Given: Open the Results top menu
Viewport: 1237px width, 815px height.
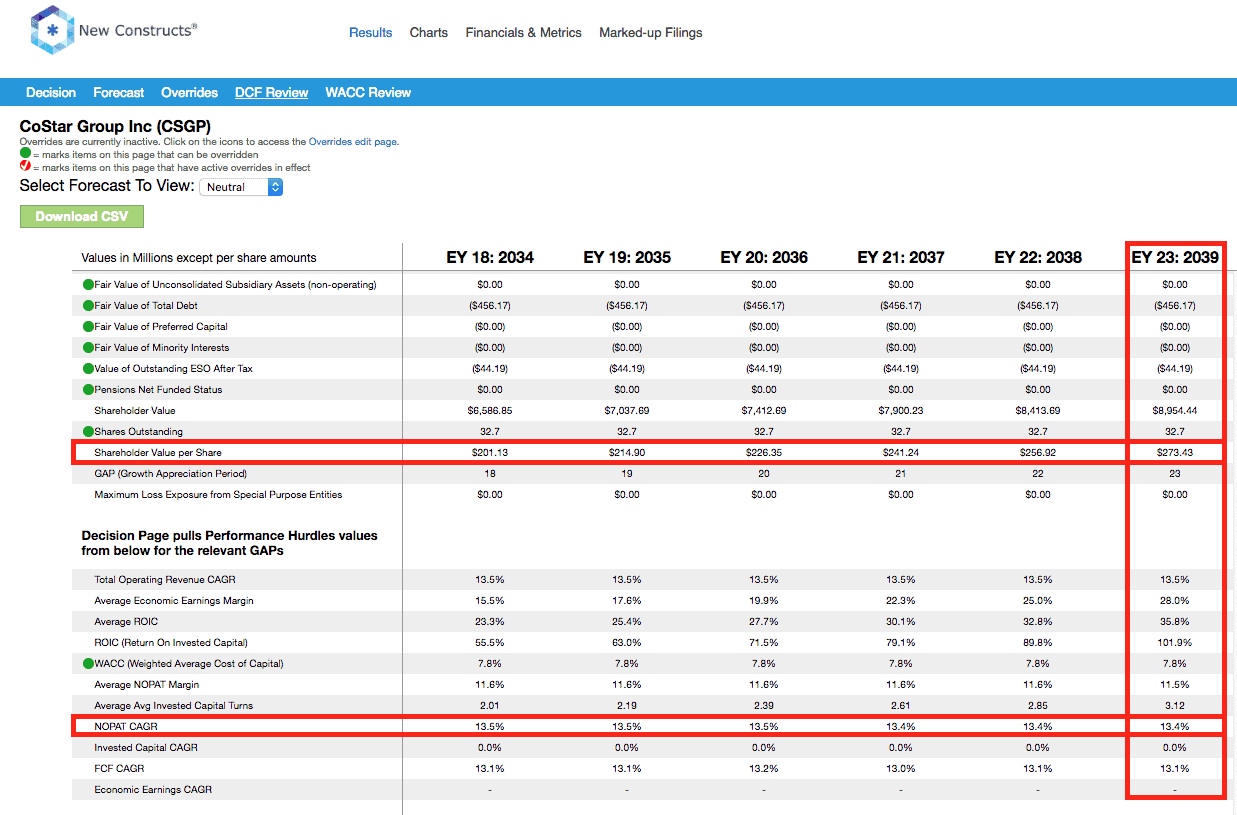Looking at the screenshot, I should [x=370, y=33].
